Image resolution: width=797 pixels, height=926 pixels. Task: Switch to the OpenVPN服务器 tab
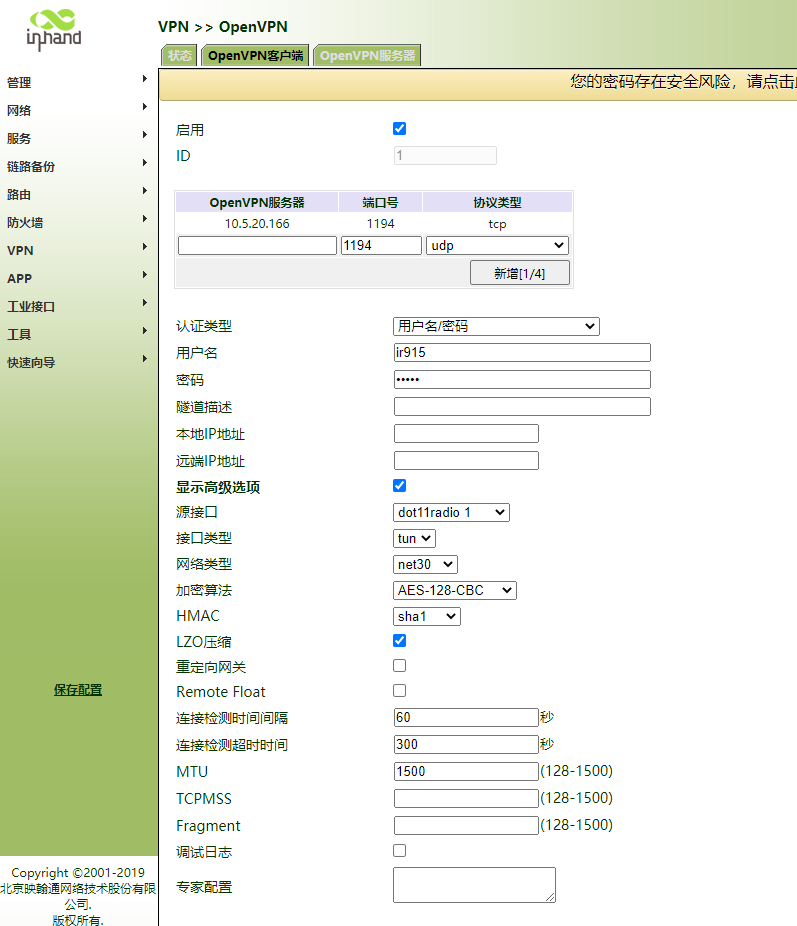coord(367,56)
